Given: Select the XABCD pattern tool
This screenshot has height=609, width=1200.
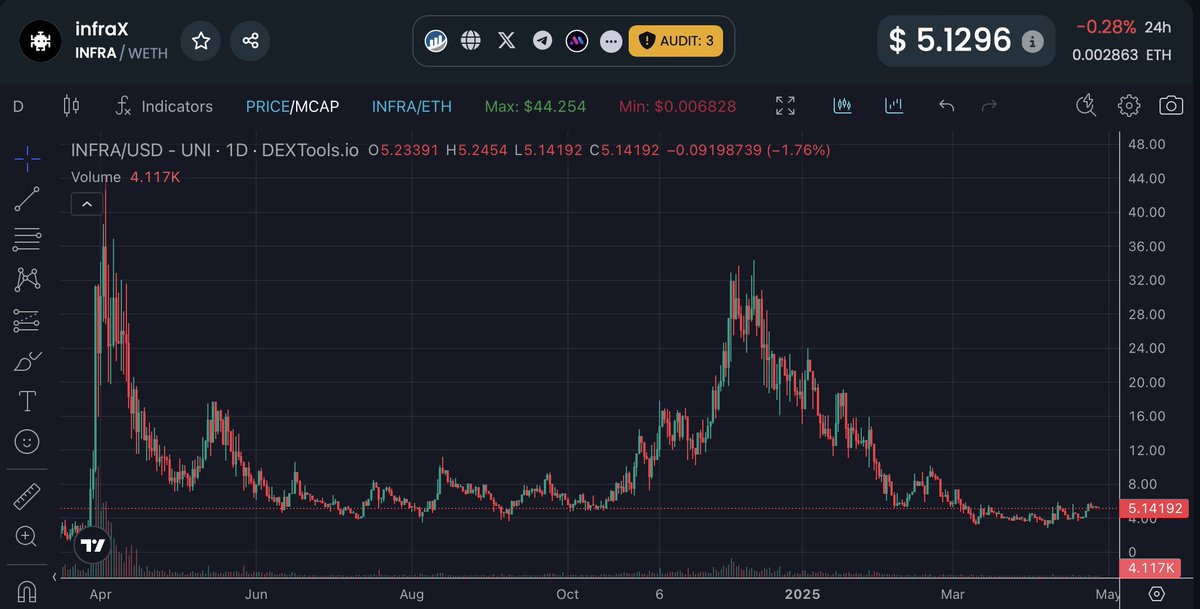Looking at the screenshot, I should tap(27, 280).
